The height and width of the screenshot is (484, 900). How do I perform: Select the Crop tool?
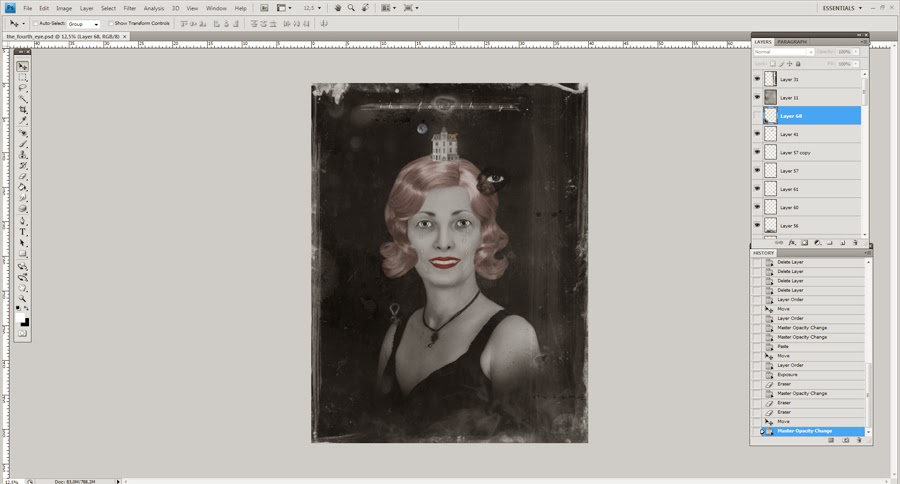pyautogui.click(x=23, y=109)
